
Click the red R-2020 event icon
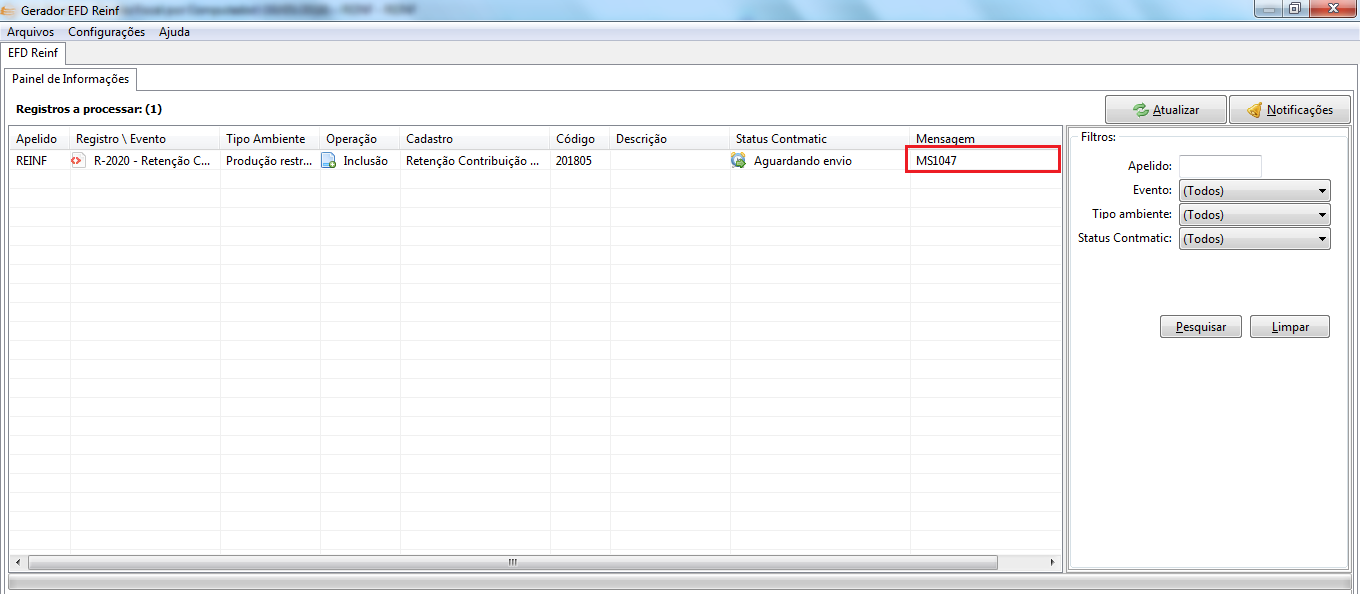click(x=78, y=160)
